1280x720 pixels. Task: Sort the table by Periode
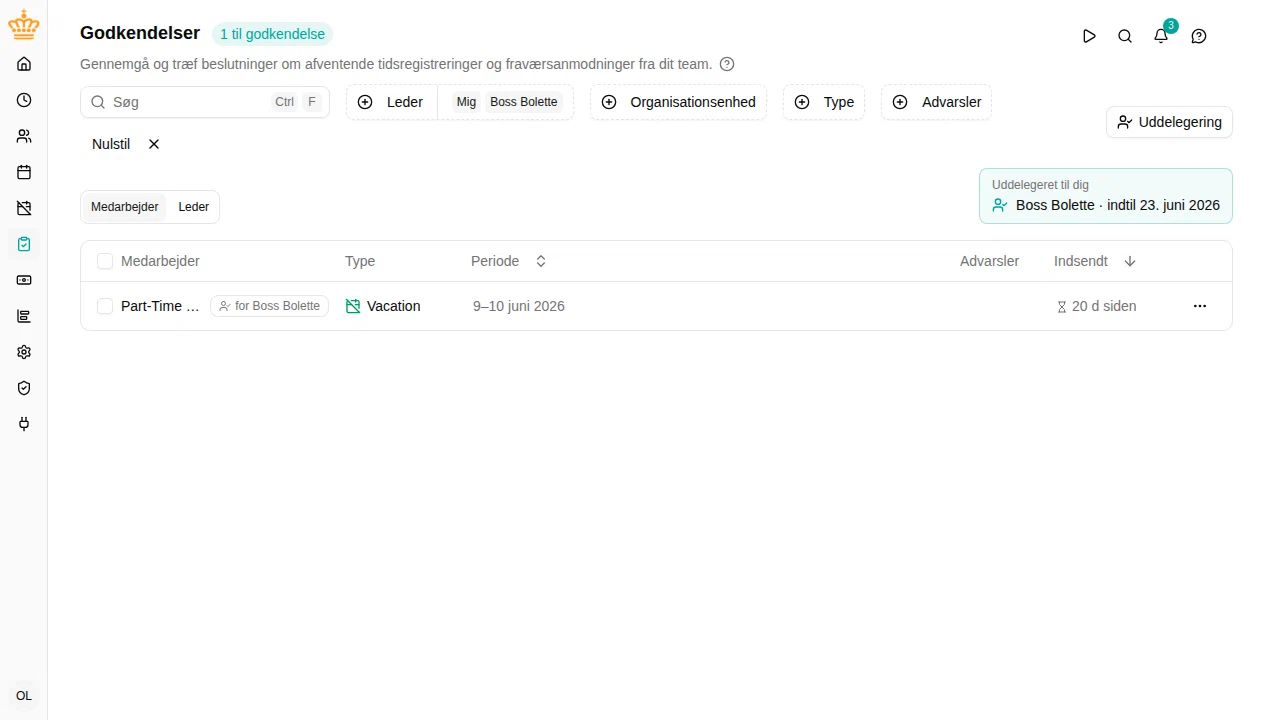509,261
